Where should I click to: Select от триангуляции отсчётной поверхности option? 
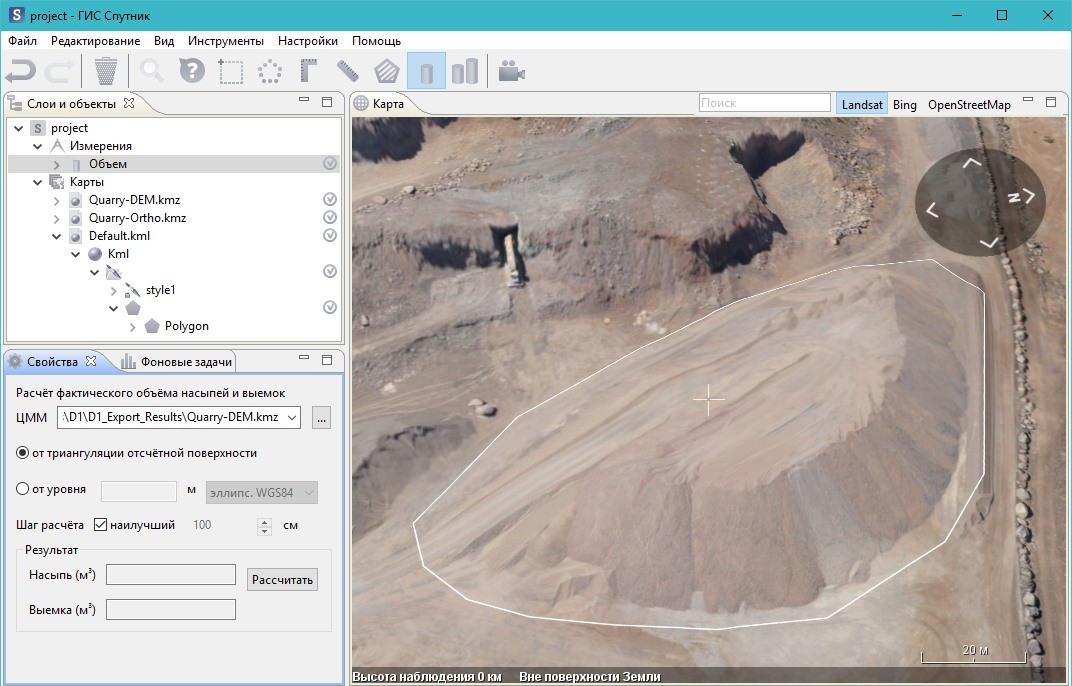click(x=23, y=453)
